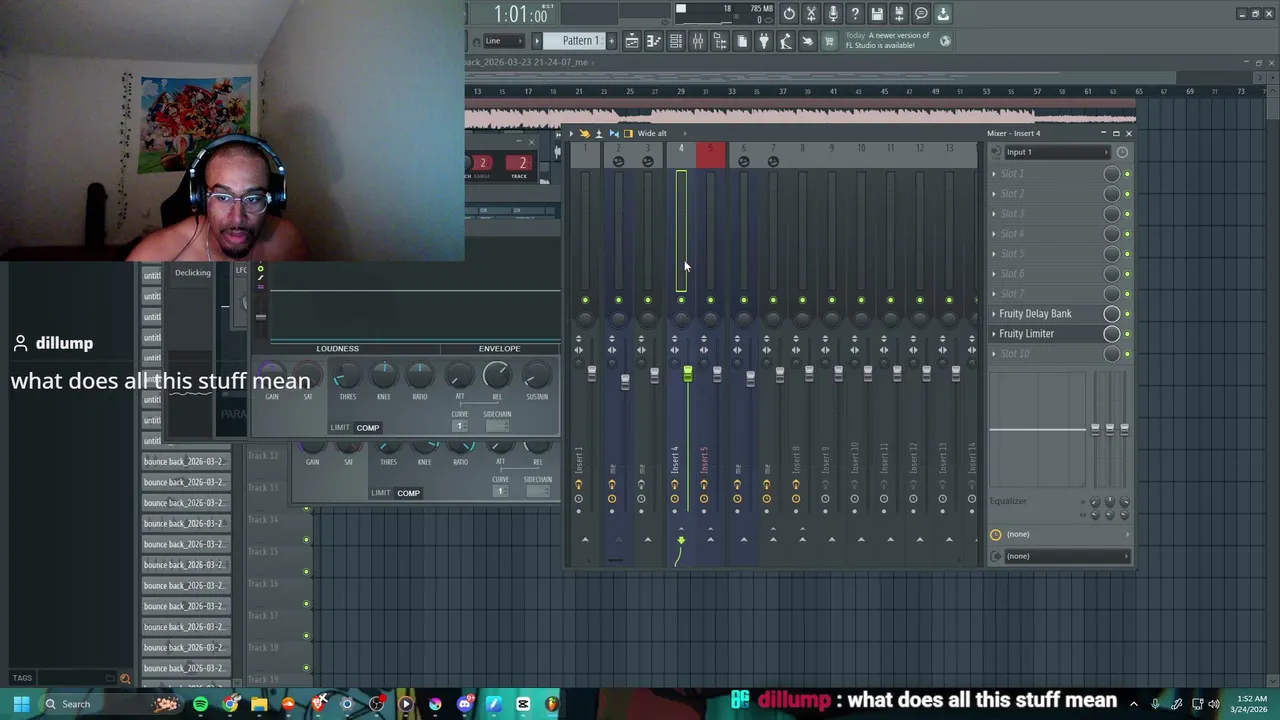Open the project info speech bubble icon
This screenshot has width=1280, height=720.
click(x=921, y=14)
